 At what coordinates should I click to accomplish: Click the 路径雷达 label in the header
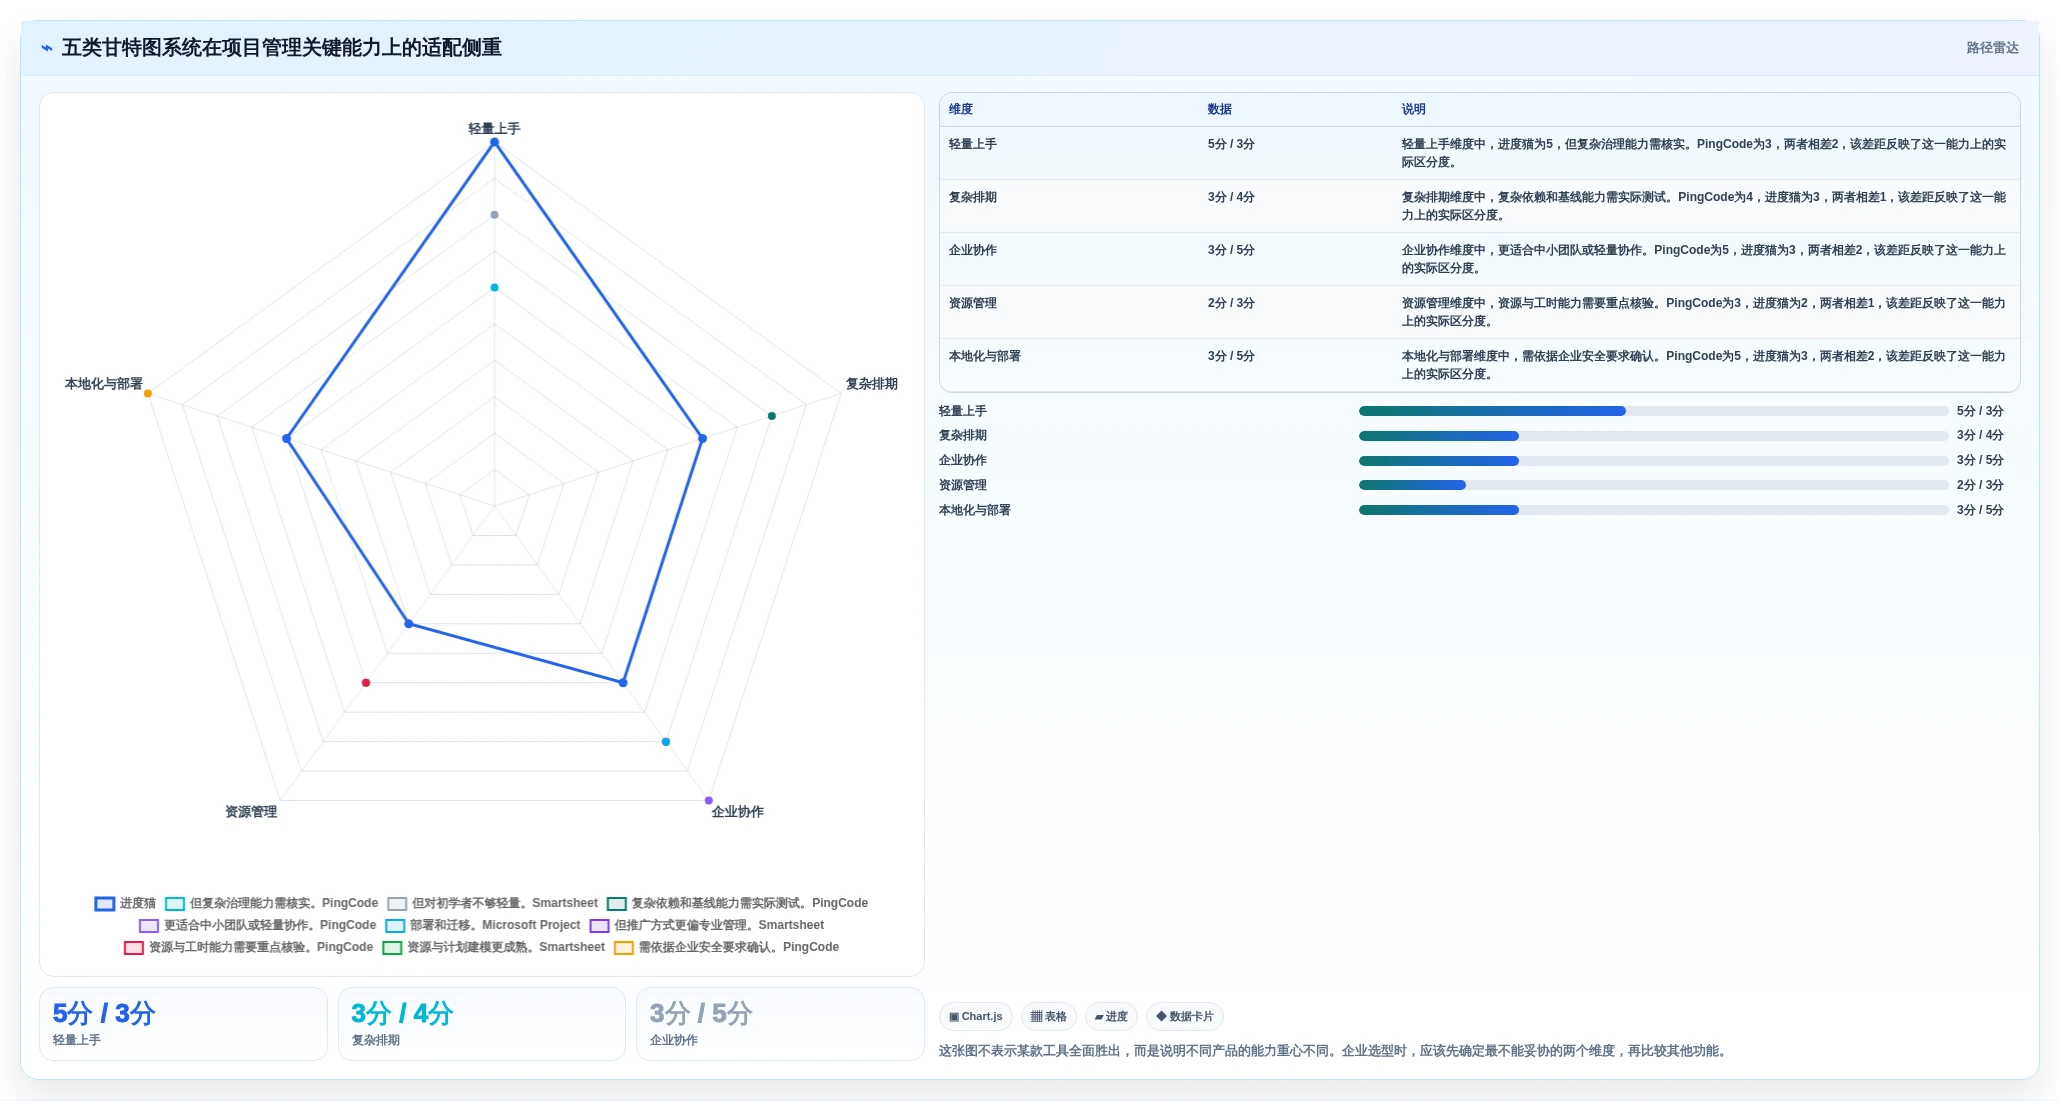(1992, 48)
